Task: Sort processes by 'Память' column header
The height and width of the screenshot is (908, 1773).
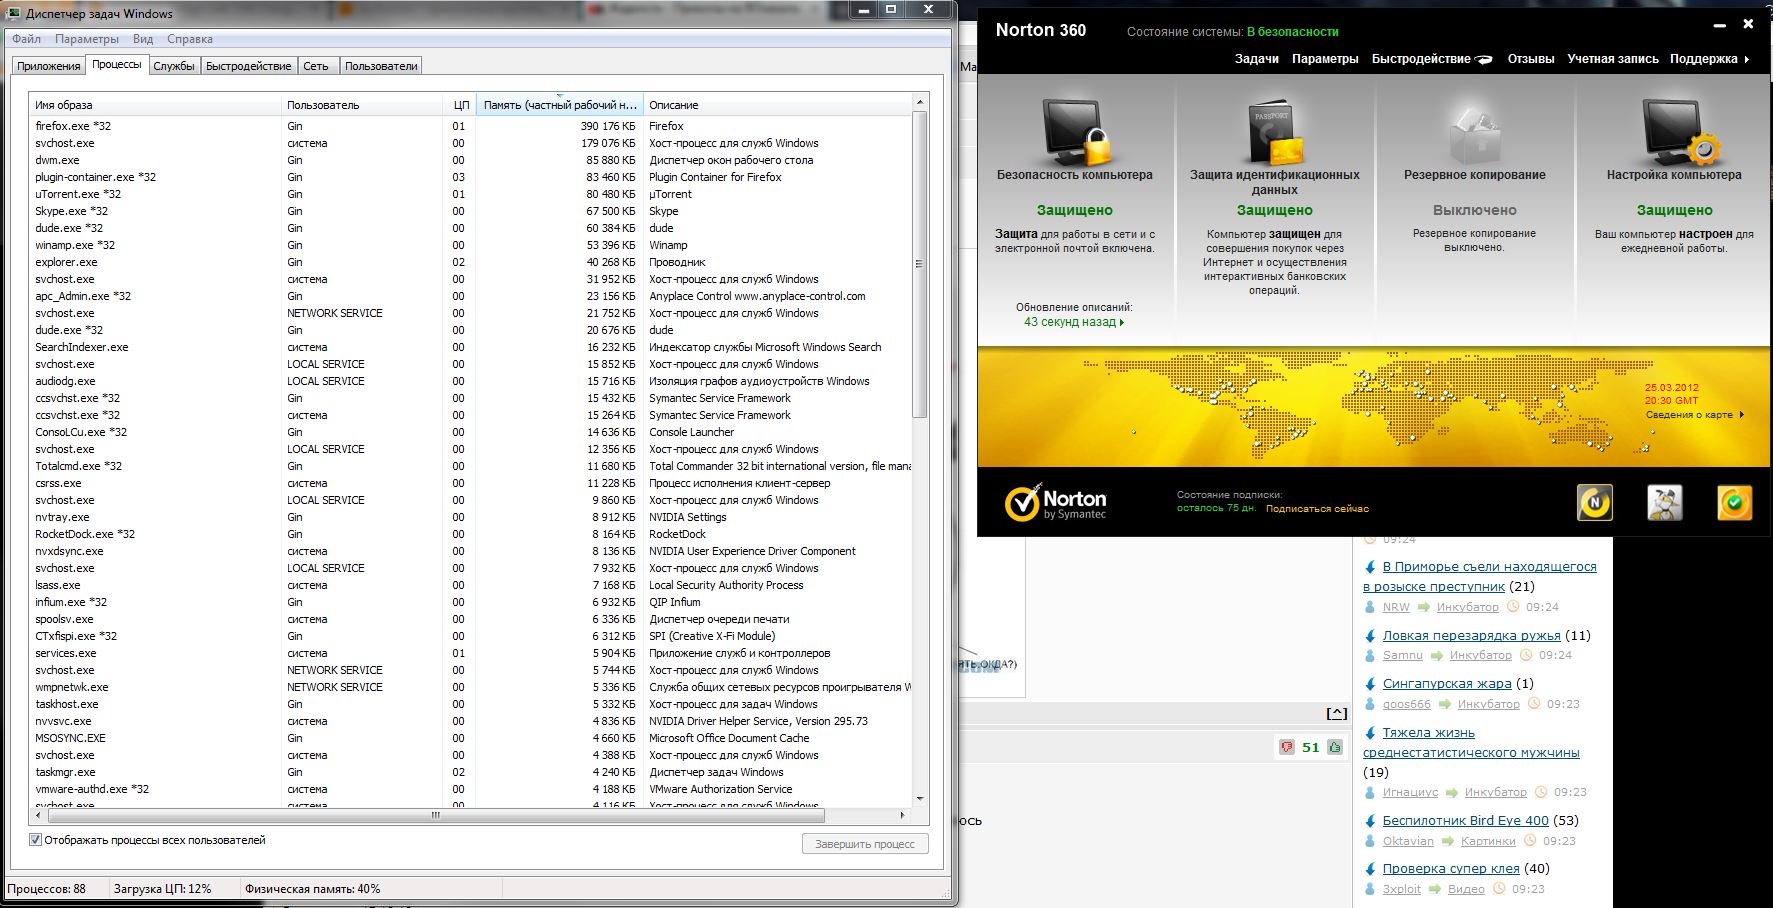Action: (x=559, y=105)
